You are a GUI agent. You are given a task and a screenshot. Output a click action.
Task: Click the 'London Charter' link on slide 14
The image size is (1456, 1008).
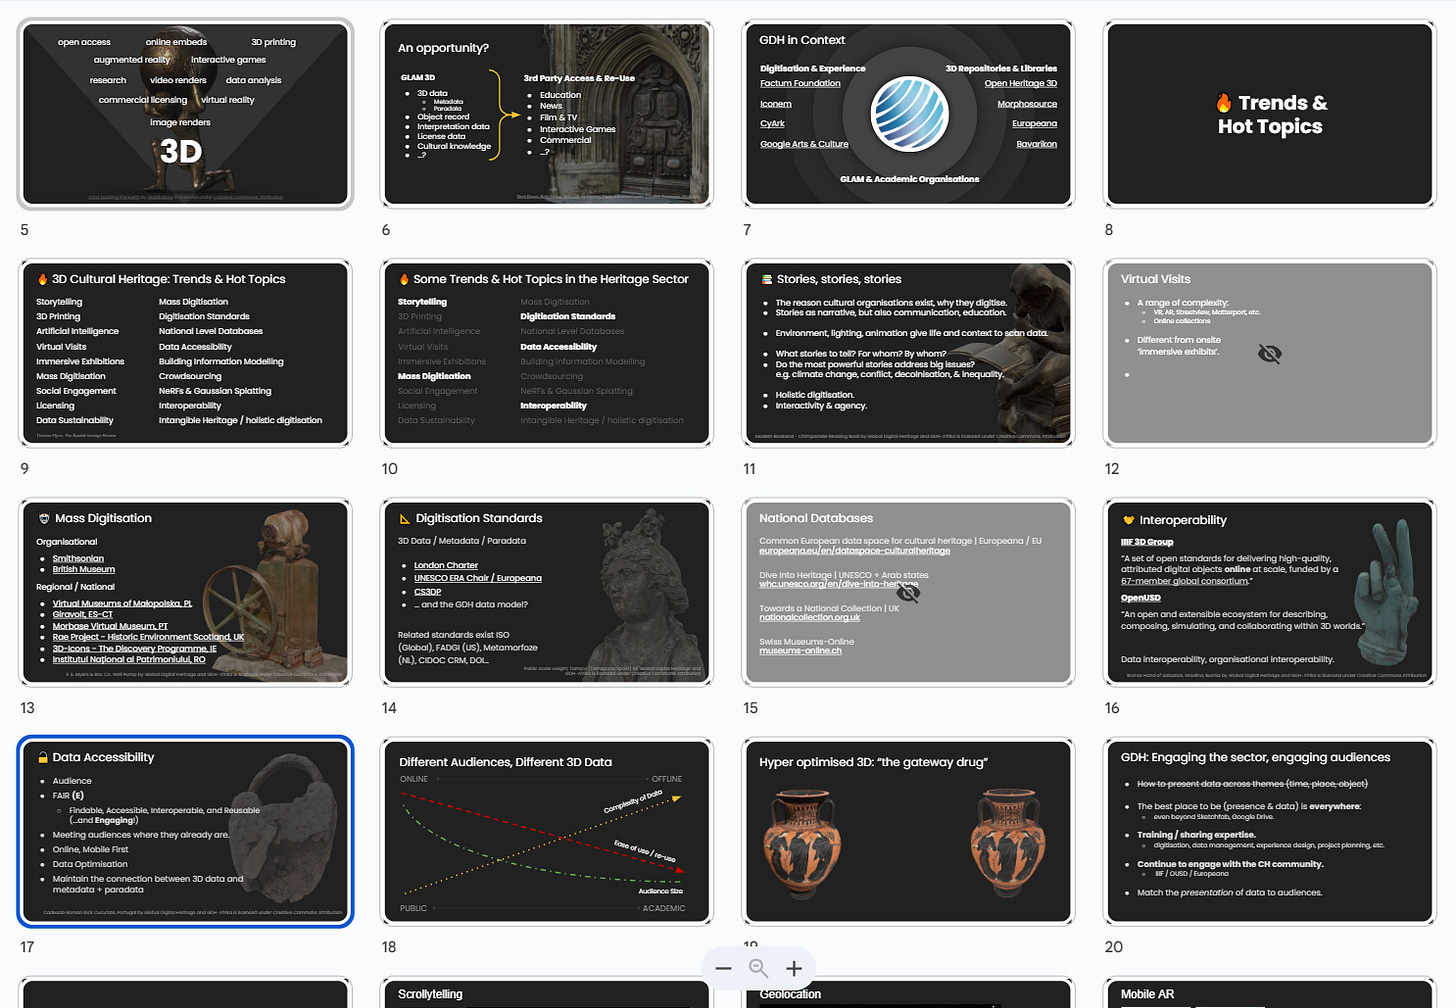[446, 566]
